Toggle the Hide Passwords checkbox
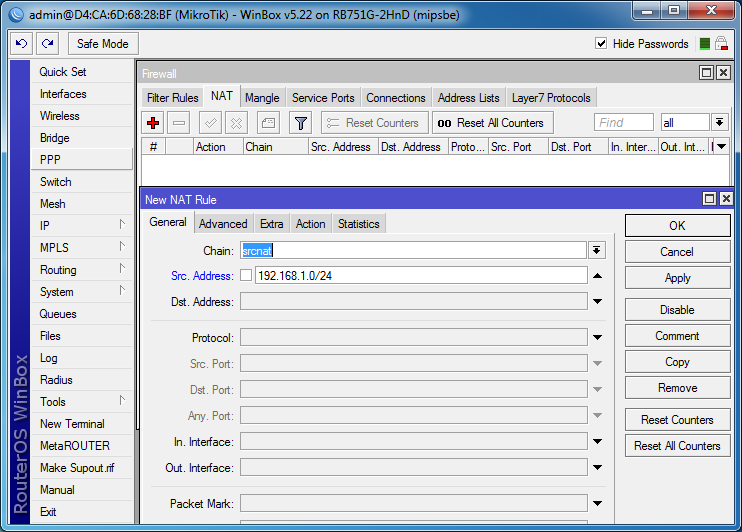Image resolution: width=742 pixels, height=532 pixels. [601, 44]
